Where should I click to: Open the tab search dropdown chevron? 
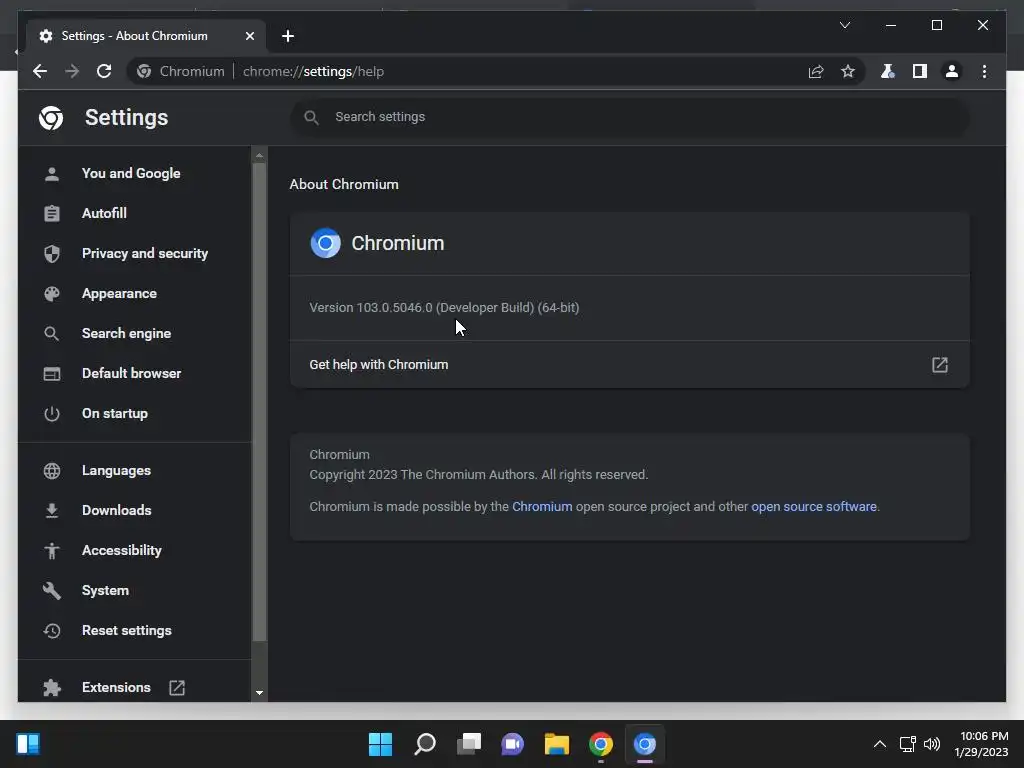(x=844, y=25)
